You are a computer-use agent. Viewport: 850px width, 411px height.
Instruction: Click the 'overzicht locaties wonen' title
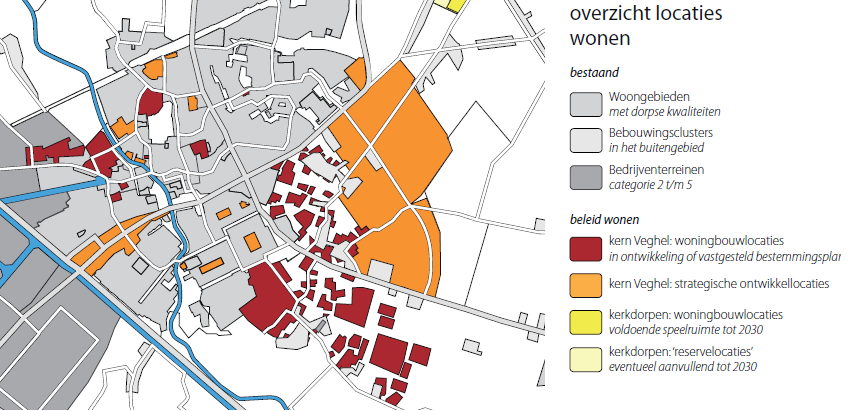tap(646, 25)
